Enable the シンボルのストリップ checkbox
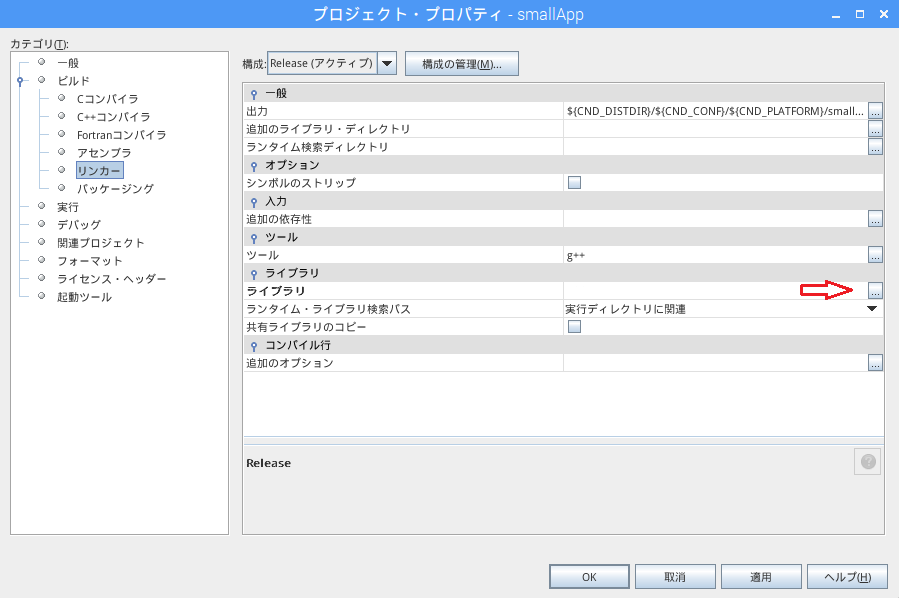The image size is (899, 598). pos(574,183)
